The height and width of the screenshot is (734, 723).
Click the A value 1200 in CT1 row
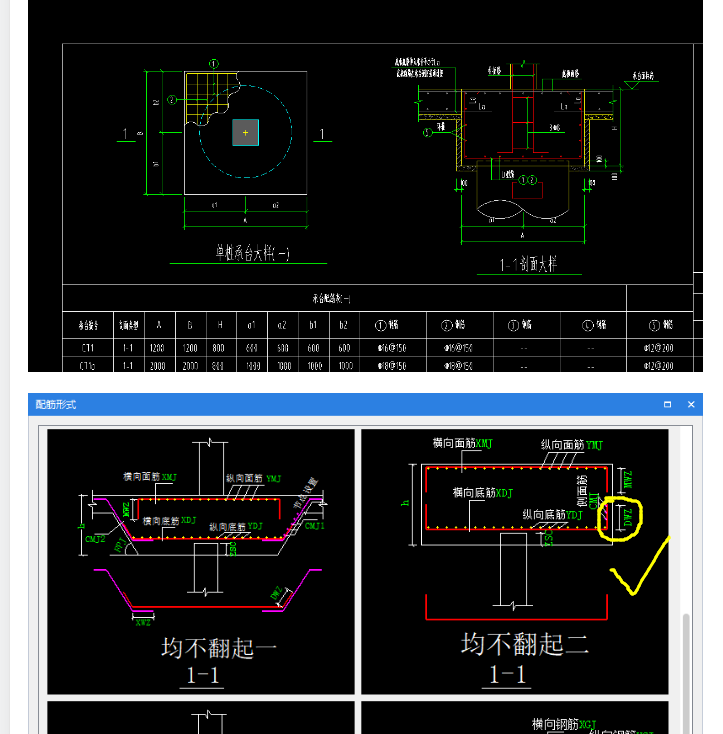coord(157,348)
